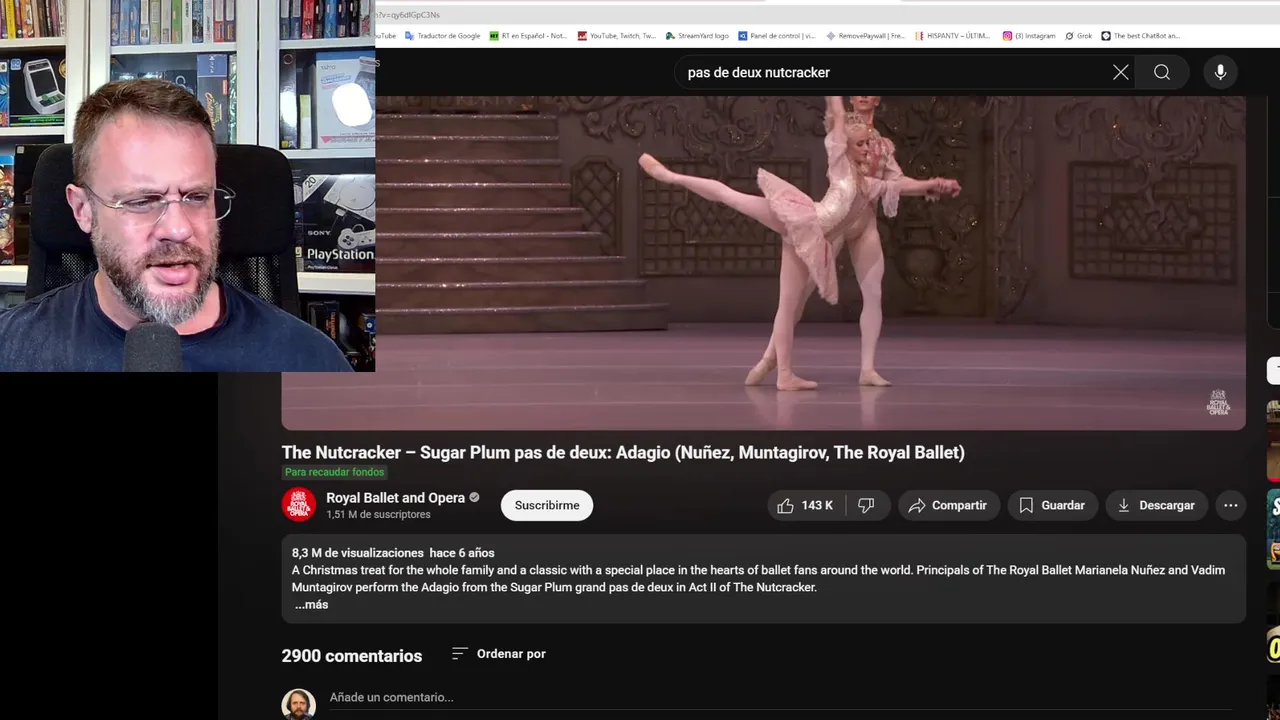Open the Traductor de Google bookmark

pyautogui.click(x=442, y=36)
